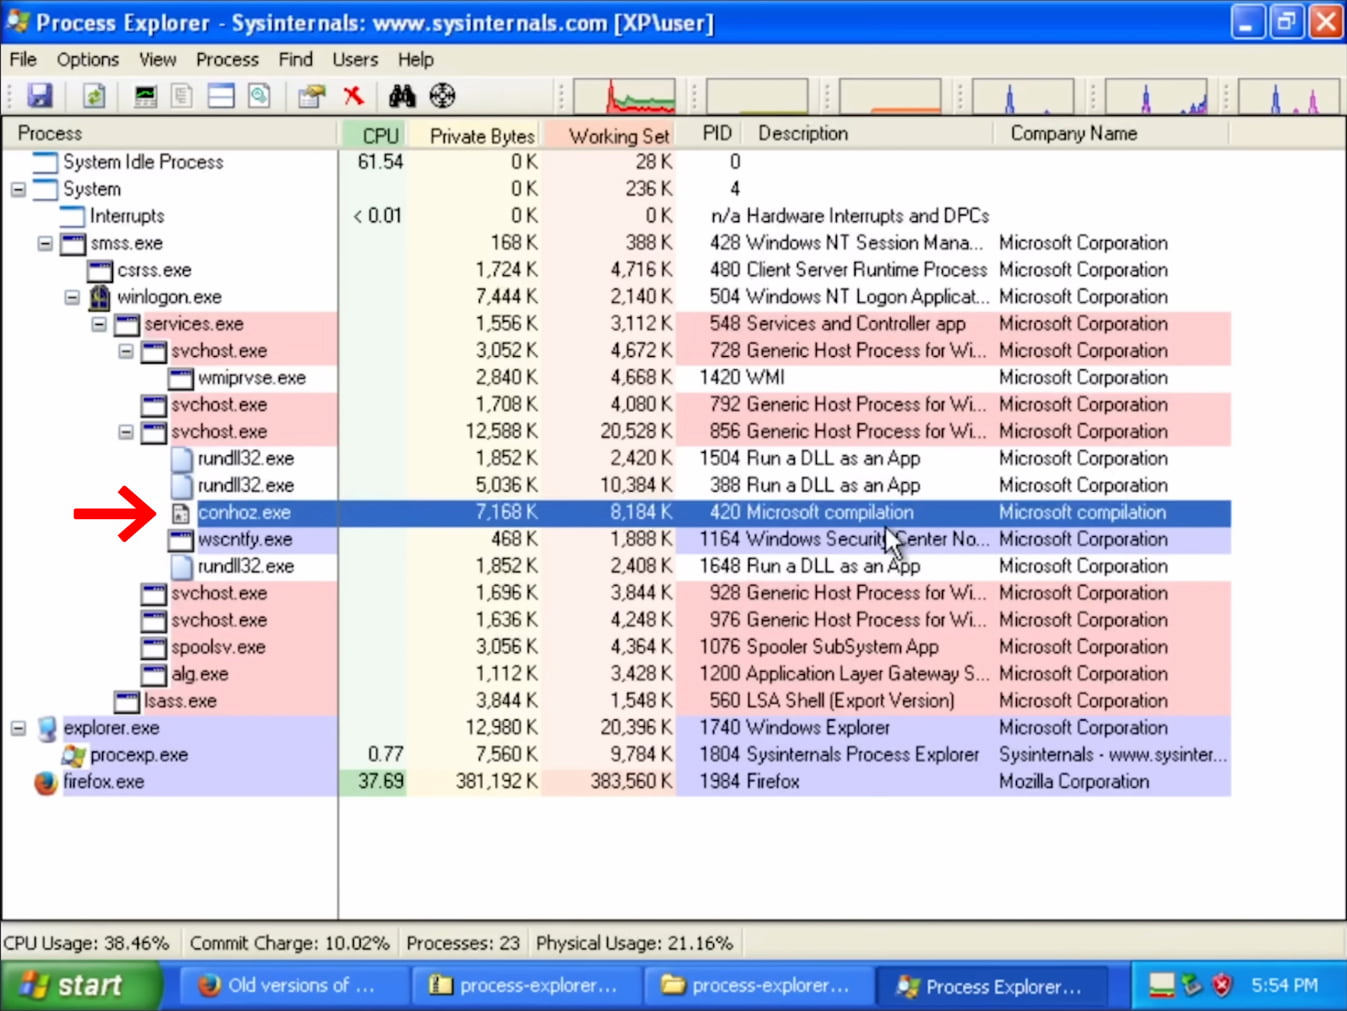Open the Options menu
The image size is (1347, 1011).
[87, 60]
